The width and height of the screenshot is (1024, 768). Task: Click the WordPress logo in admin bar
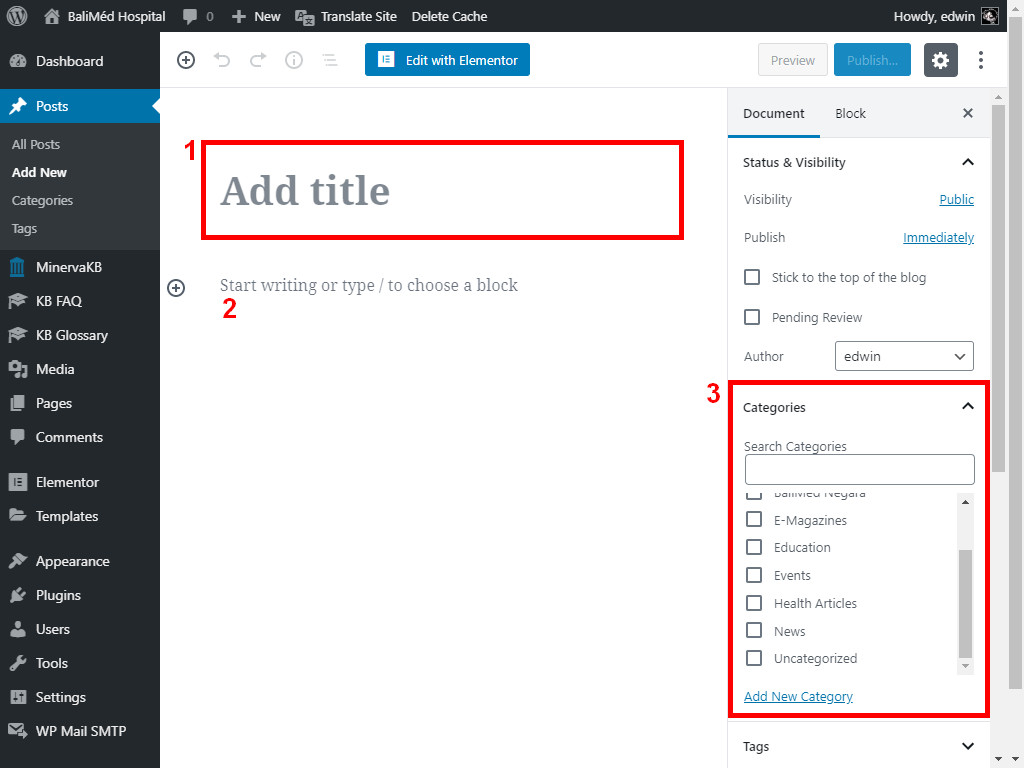pyautogui.click(x=17, y=16)
